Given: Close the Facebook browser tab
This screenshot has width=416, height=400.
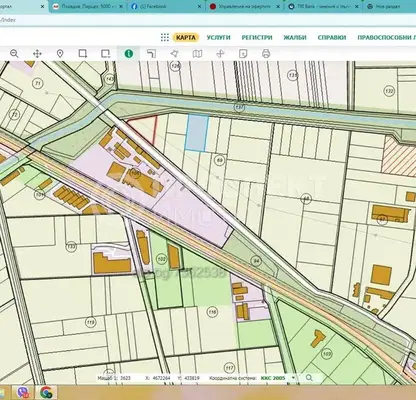Looking at the screenshot, I should 199,6.
